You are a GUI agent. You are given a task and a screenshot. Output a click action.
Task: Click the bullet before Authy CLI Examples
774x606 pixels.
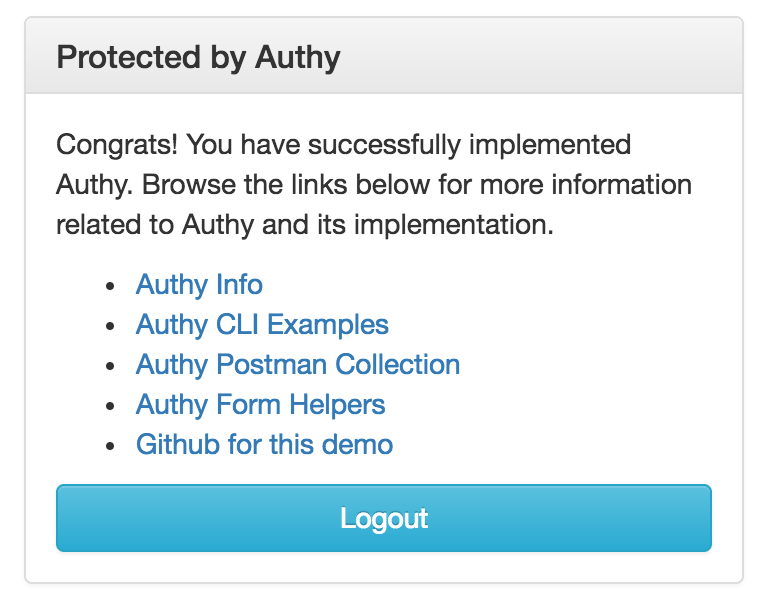(x=110, y=326)
